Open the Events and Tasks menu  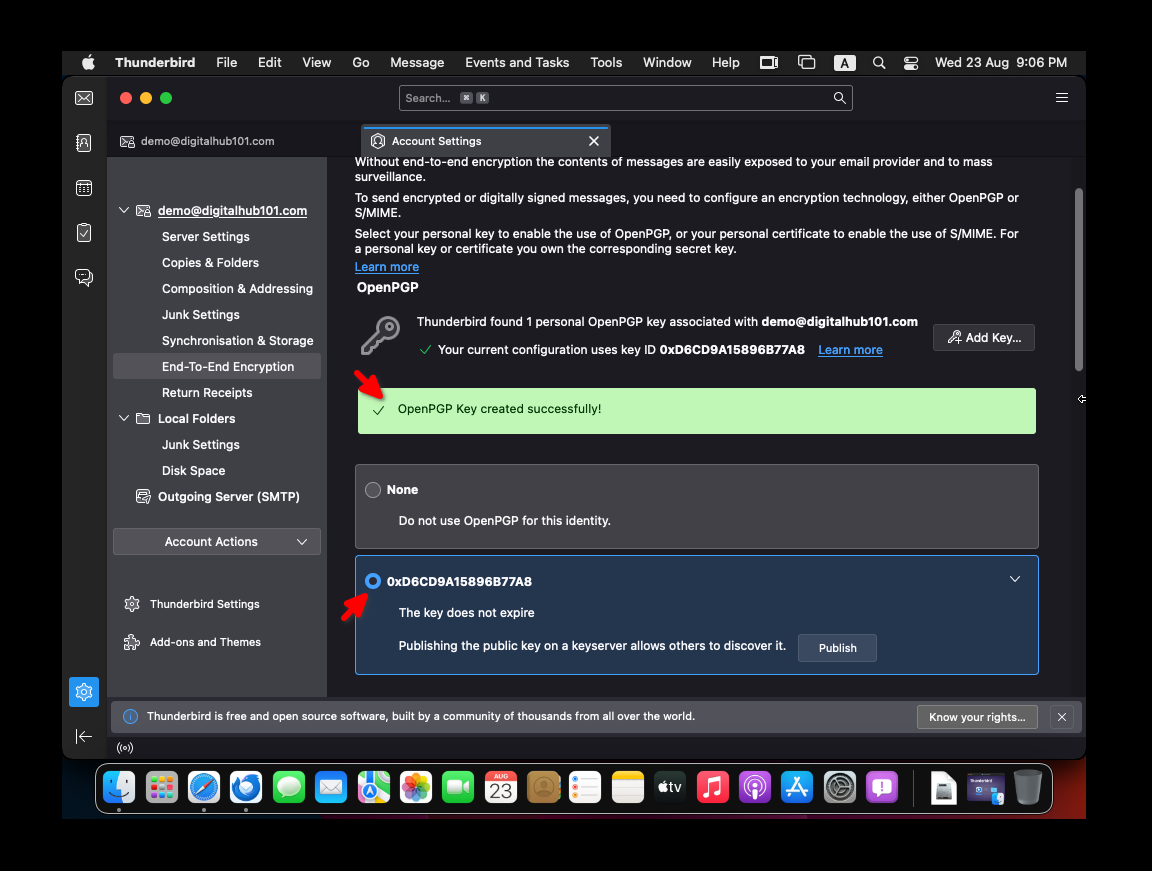pos(517,62)
